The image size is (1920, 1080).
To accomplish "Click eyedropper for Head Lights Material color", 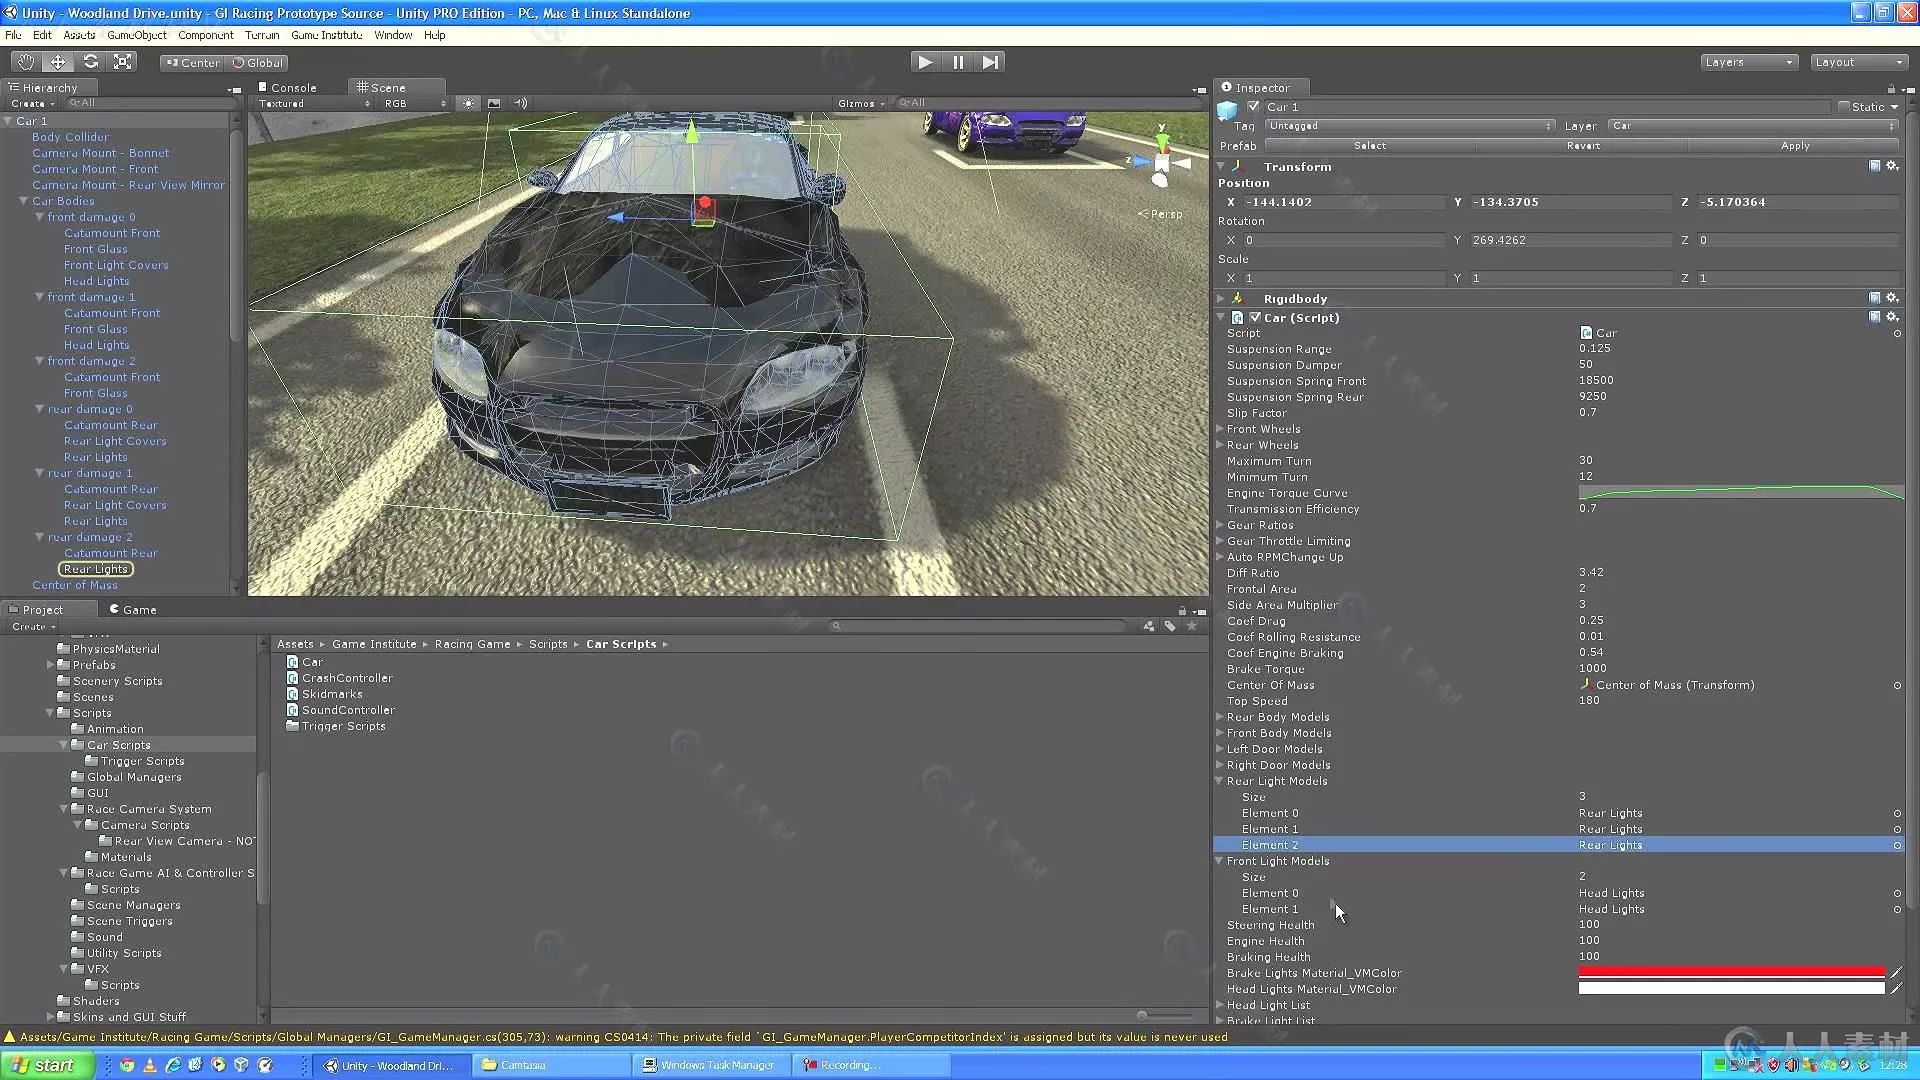I will (1896, 988).
